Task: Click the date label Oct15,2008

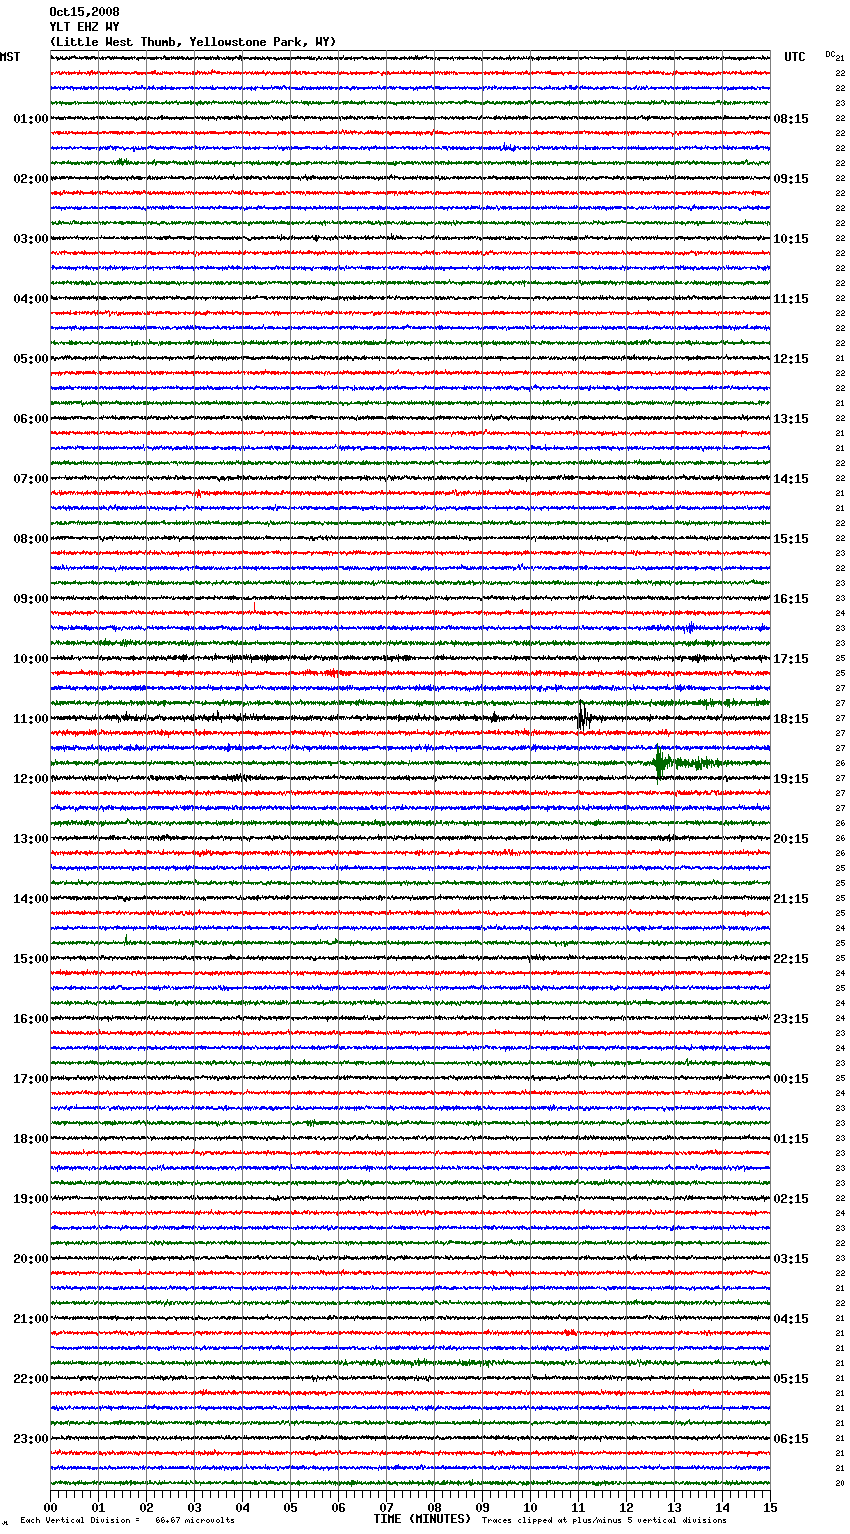Action: click(x=84, y=12)
